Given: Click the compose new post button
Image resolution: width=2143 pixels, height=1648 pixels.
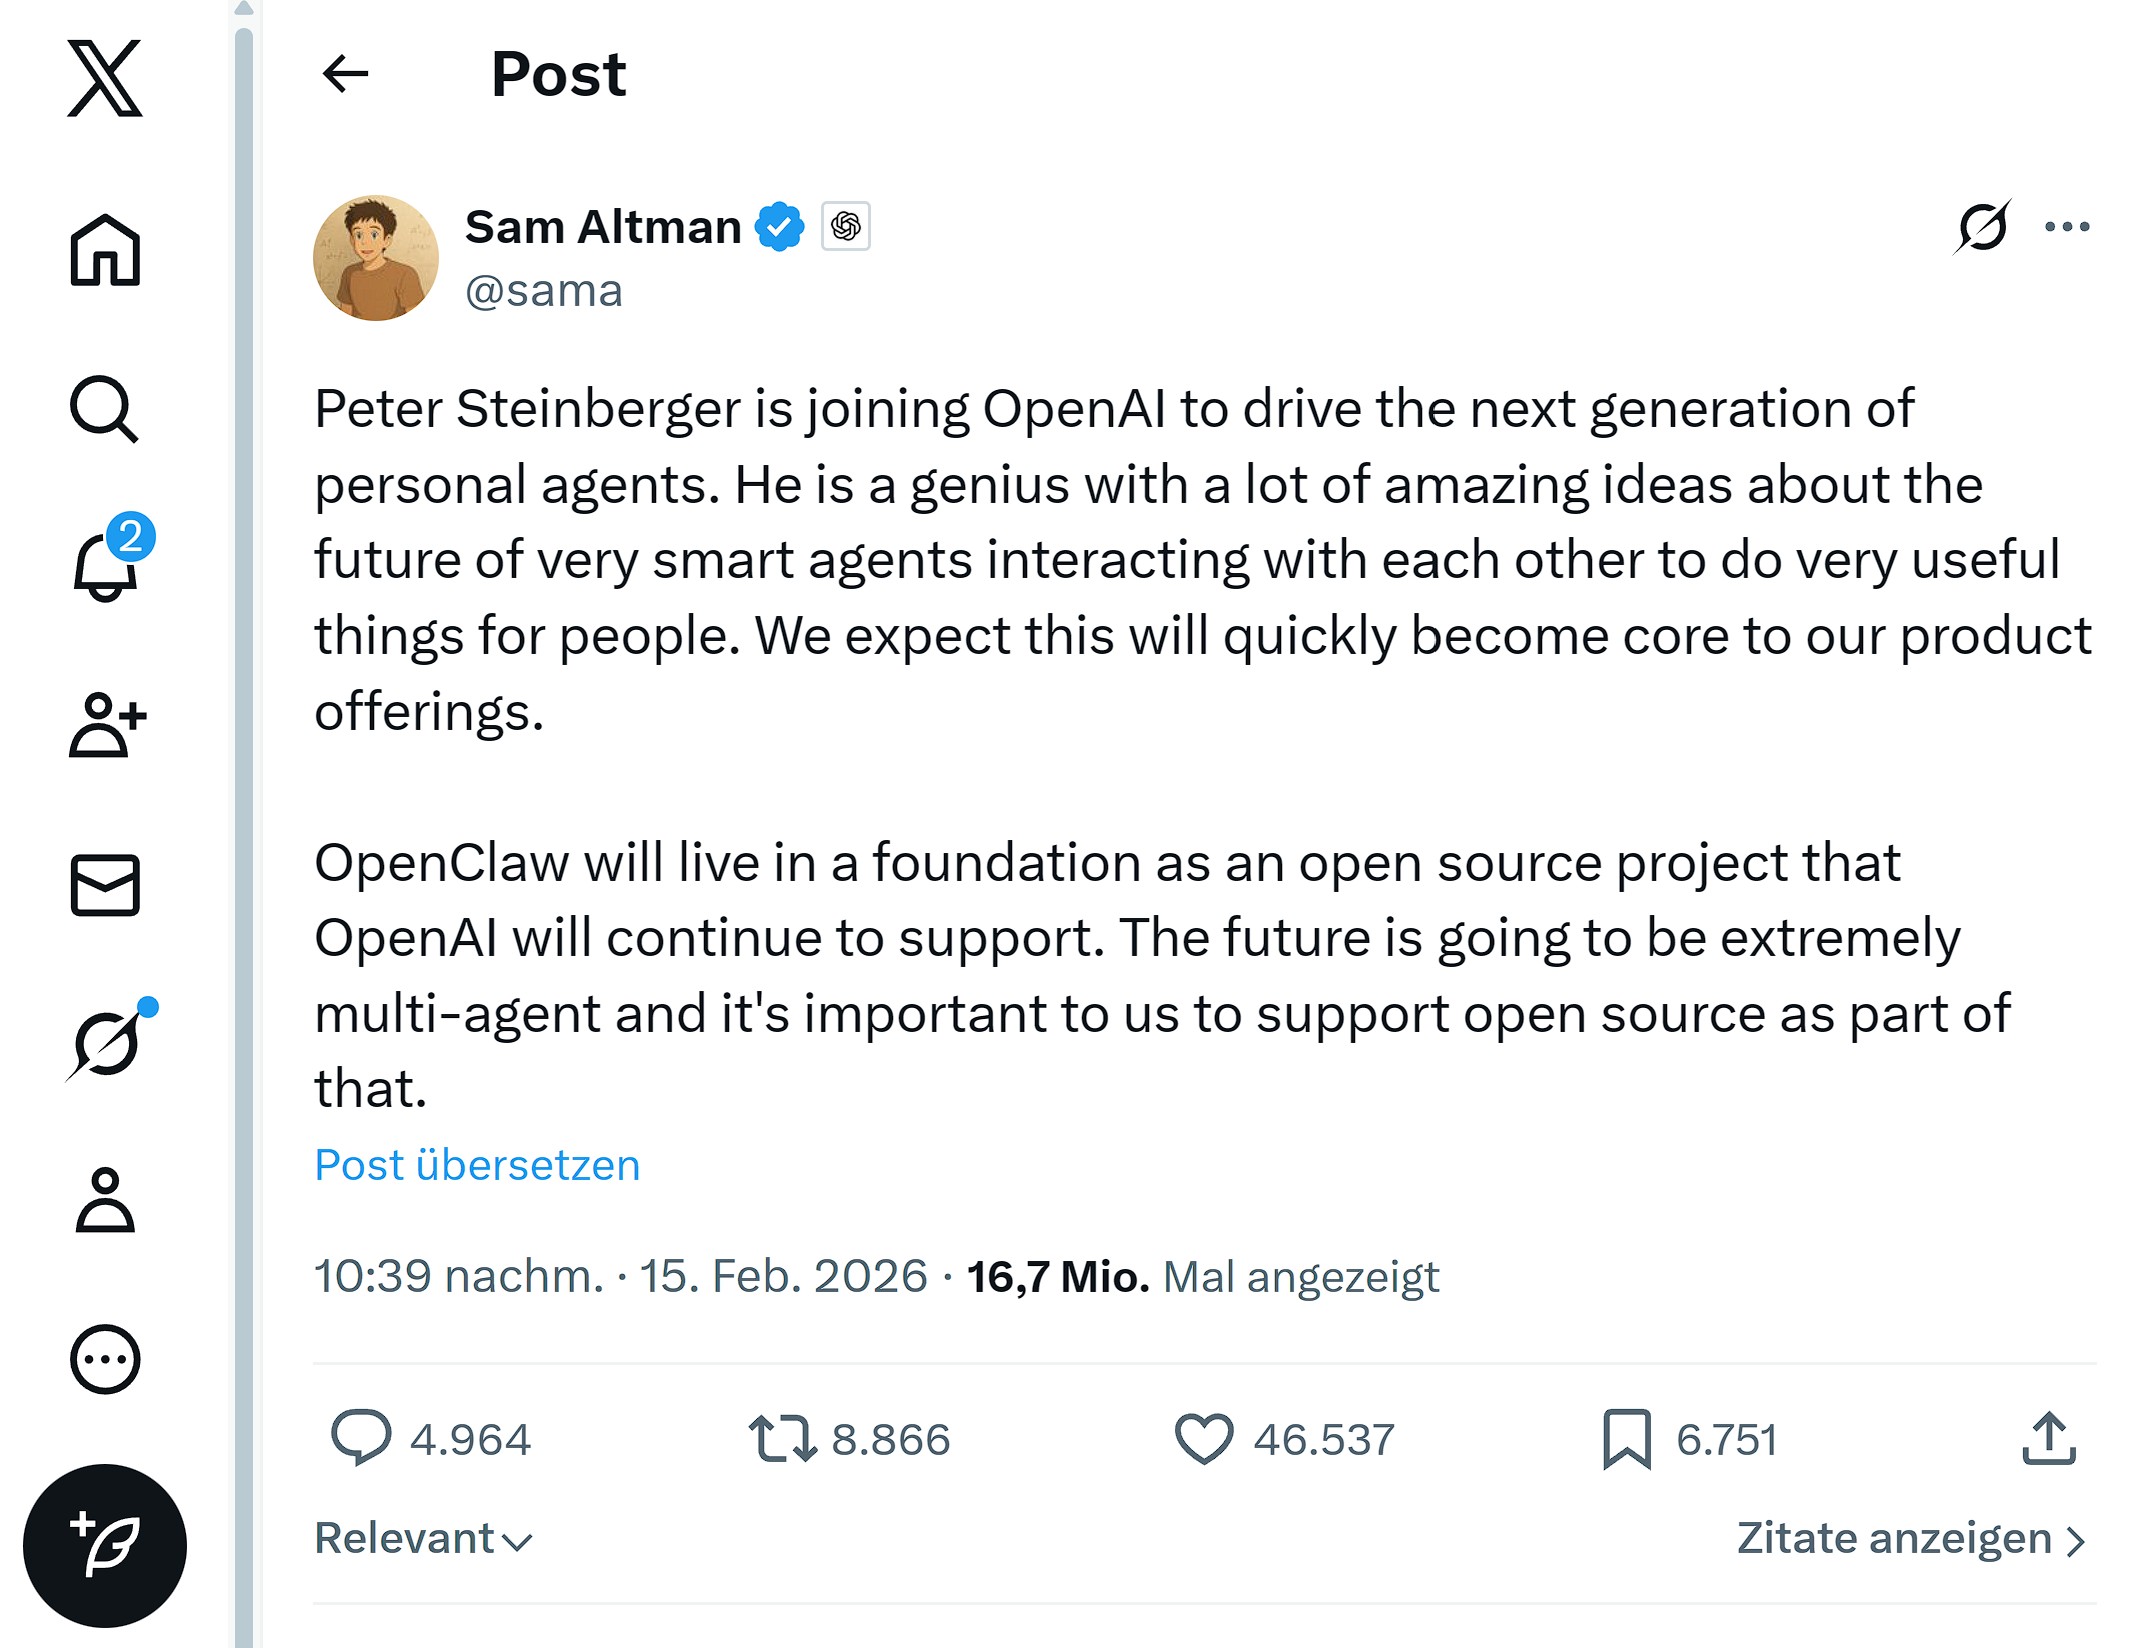Looking at the screenshot, I should pos(105,1545).
